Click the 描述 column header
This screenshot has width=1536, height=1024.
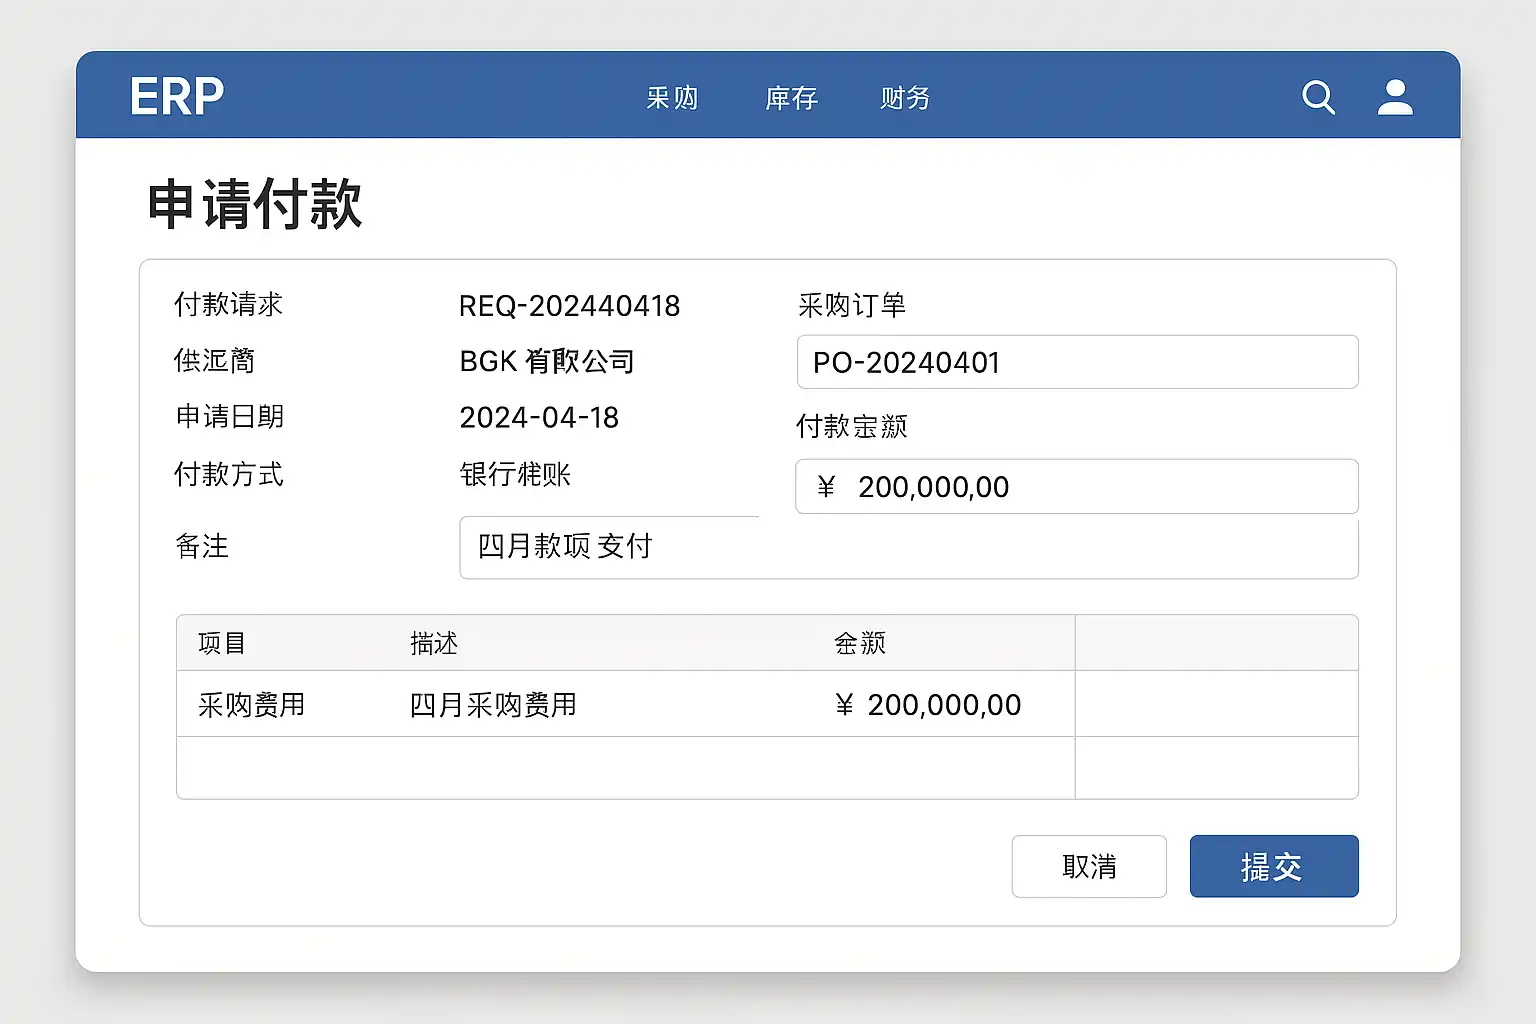434,643
